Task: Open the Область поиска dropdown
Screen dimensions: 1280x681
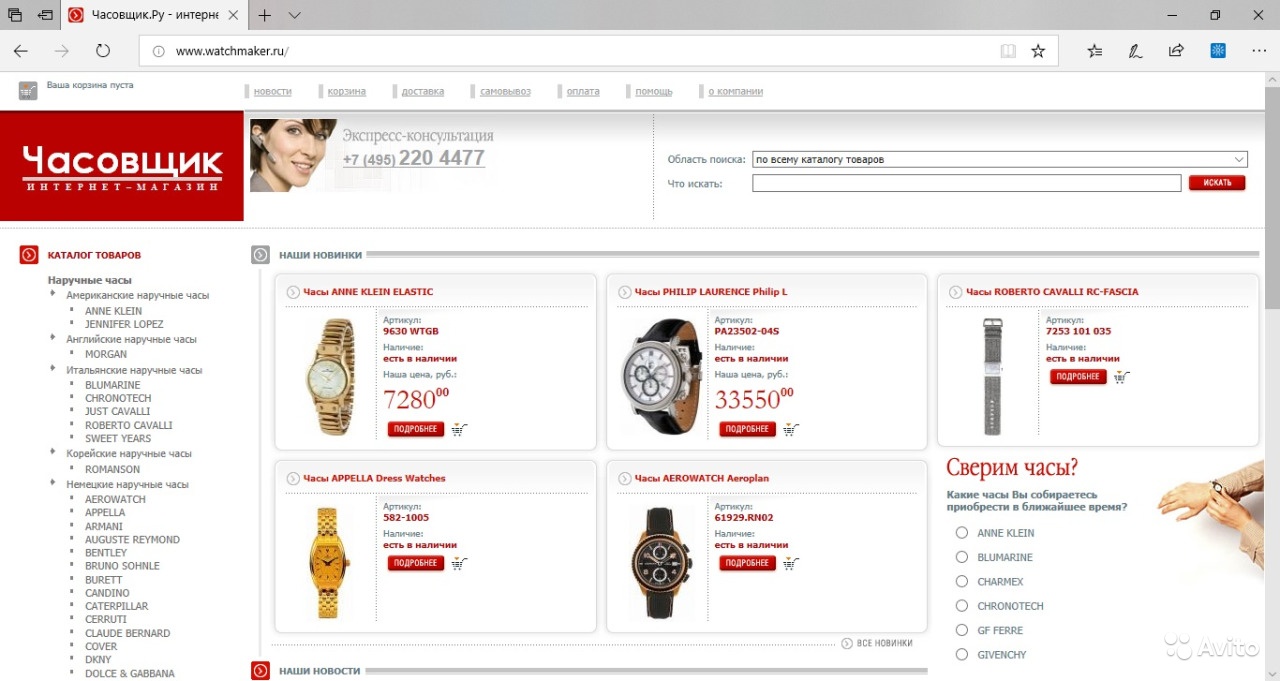Action: coord(1000,159)
